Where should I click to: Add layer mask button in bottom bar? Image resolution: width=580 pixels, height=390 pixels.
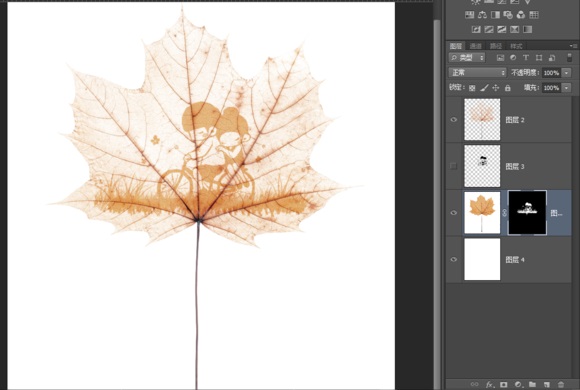[503, 384]
